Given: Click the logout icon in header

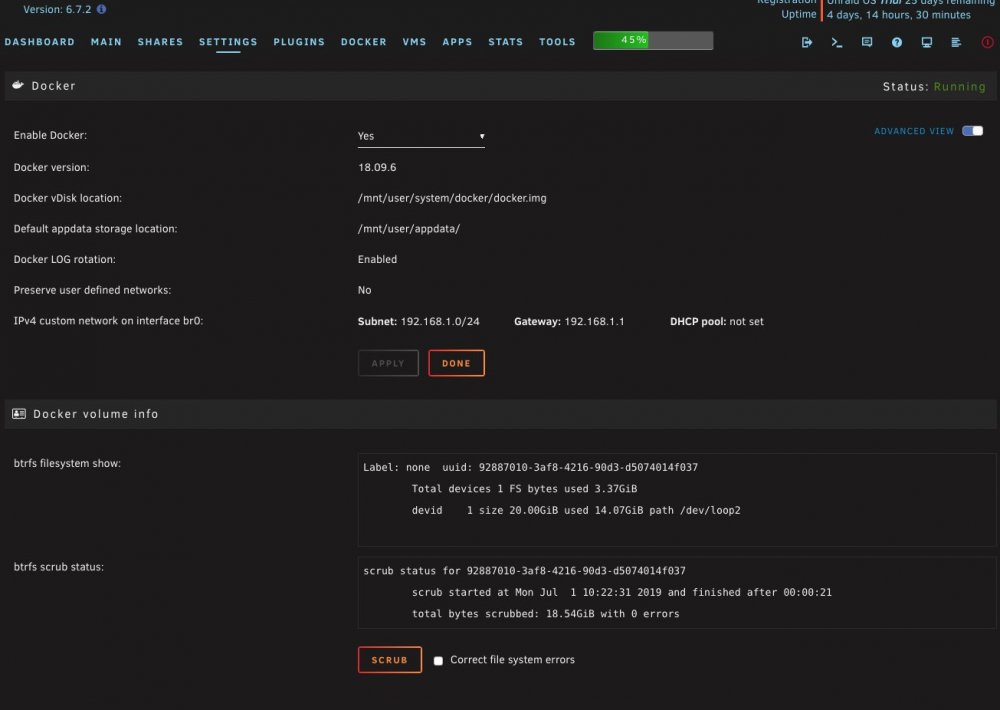Looking at the screenshot, I should (807, 42).
